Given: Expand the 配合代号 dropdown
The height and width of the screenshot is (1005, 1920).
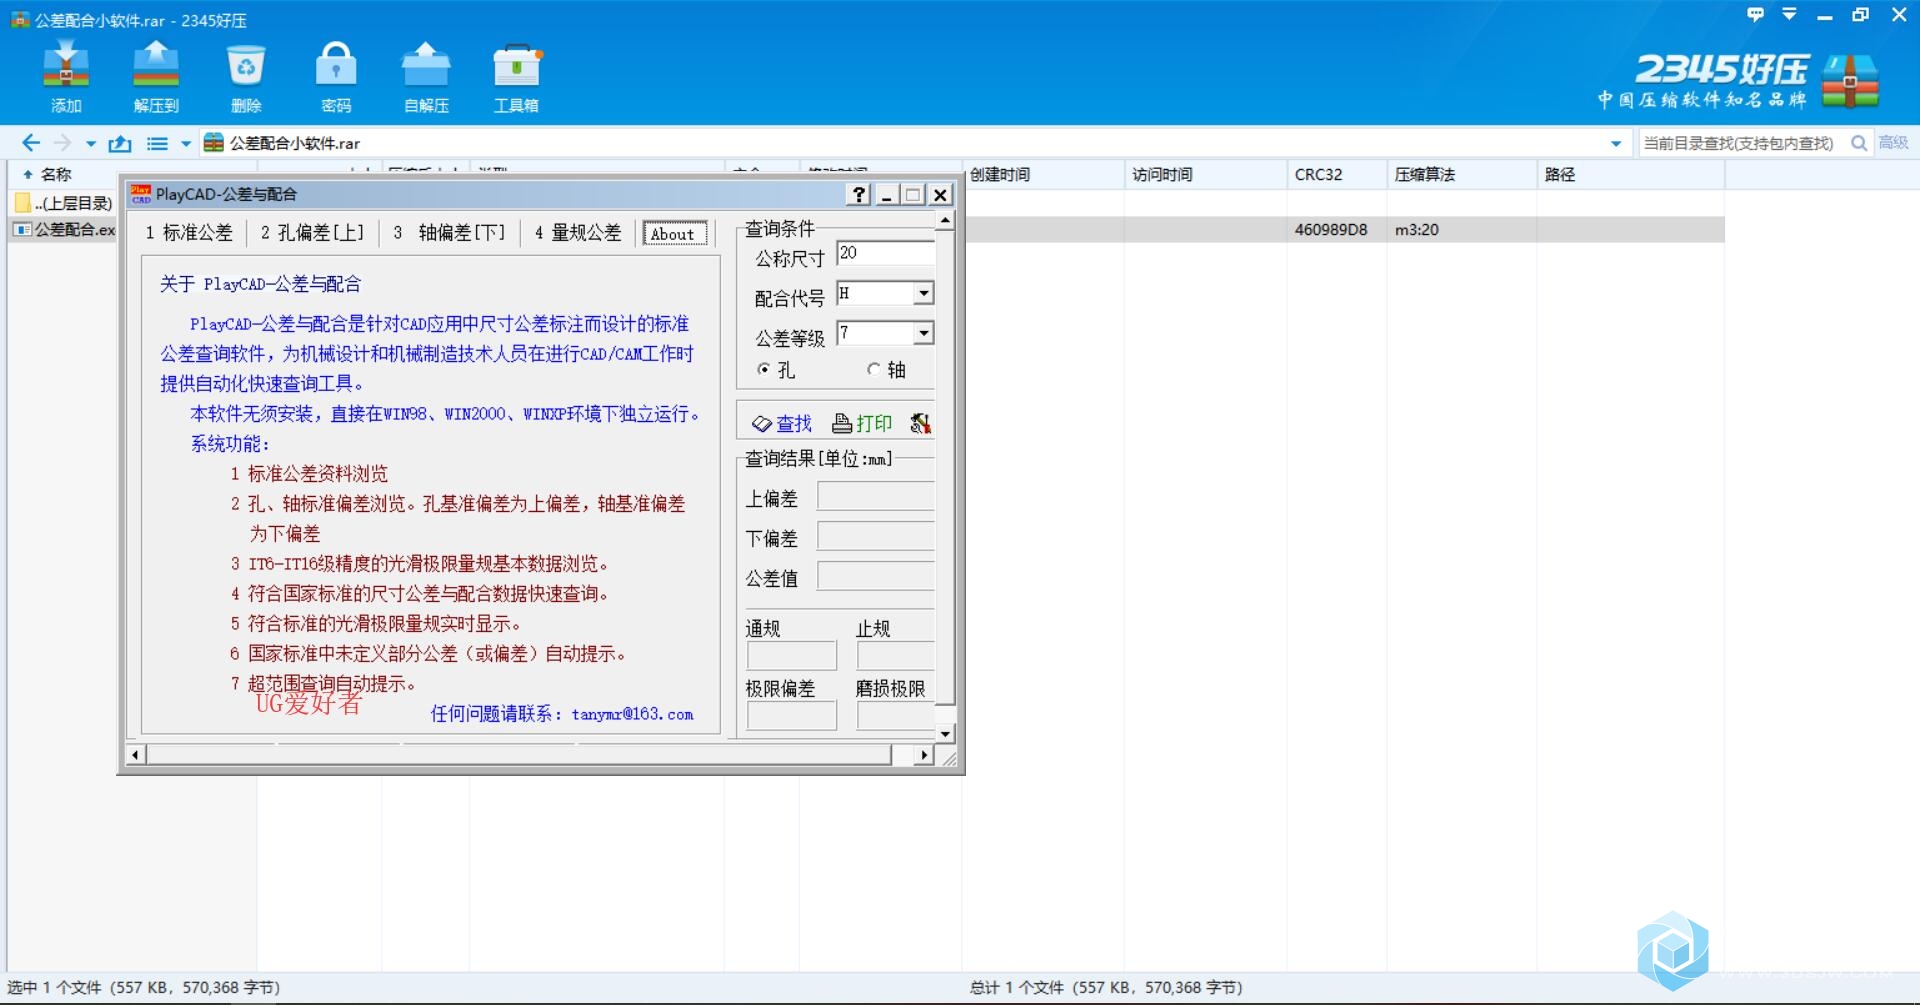Looking at the screenshot, I should 924,293.
